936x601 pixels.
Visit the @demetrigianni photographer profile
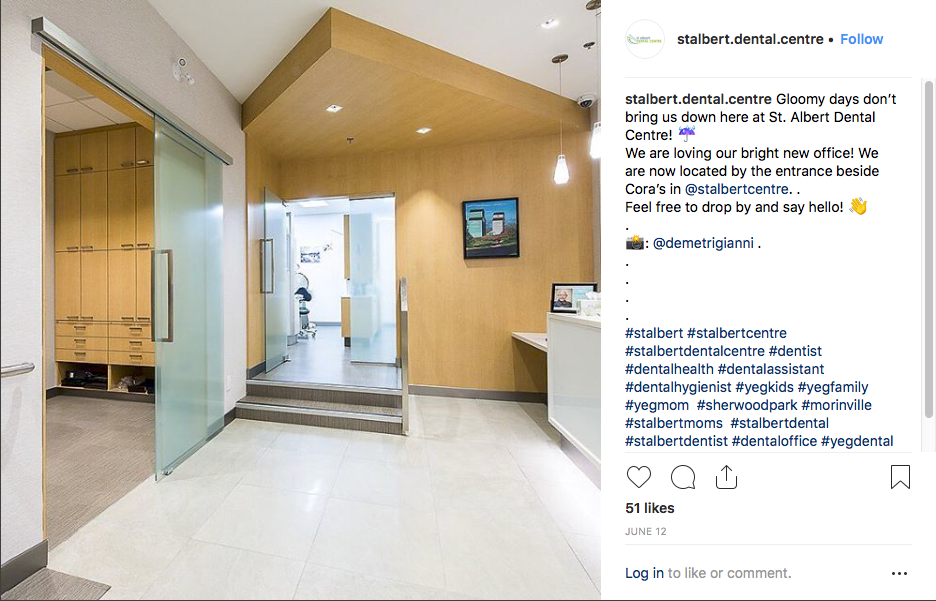(x=703, y=243)
